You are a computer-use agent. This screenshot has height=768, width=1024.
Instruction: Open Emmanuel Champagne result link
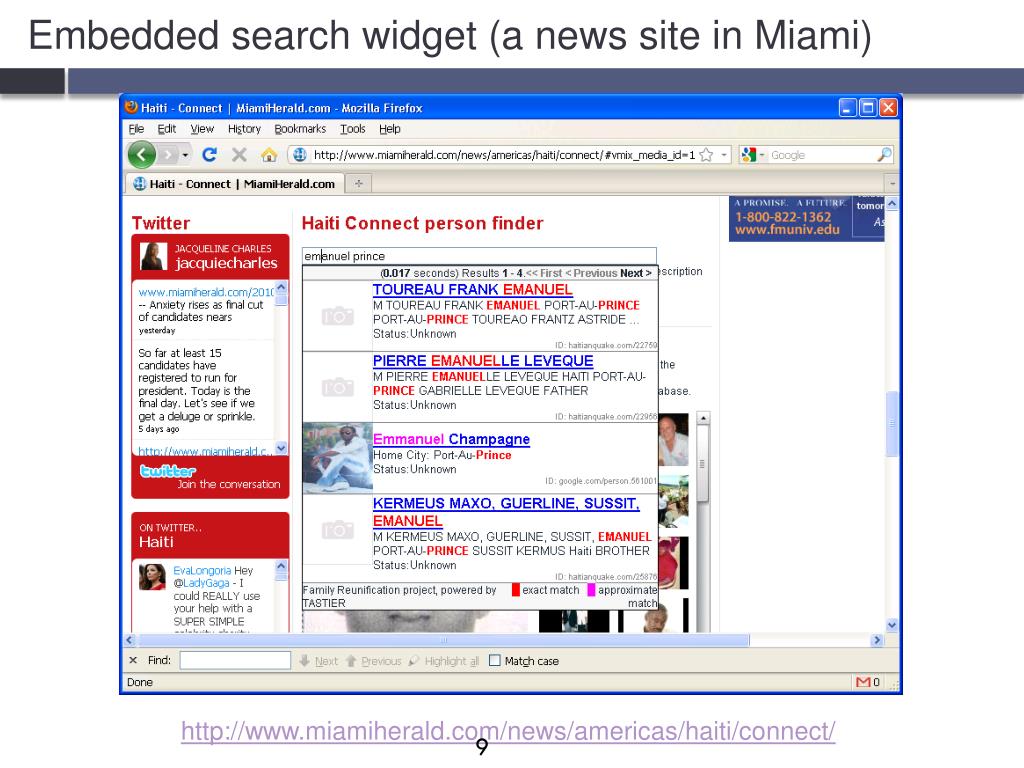[451, 439]
